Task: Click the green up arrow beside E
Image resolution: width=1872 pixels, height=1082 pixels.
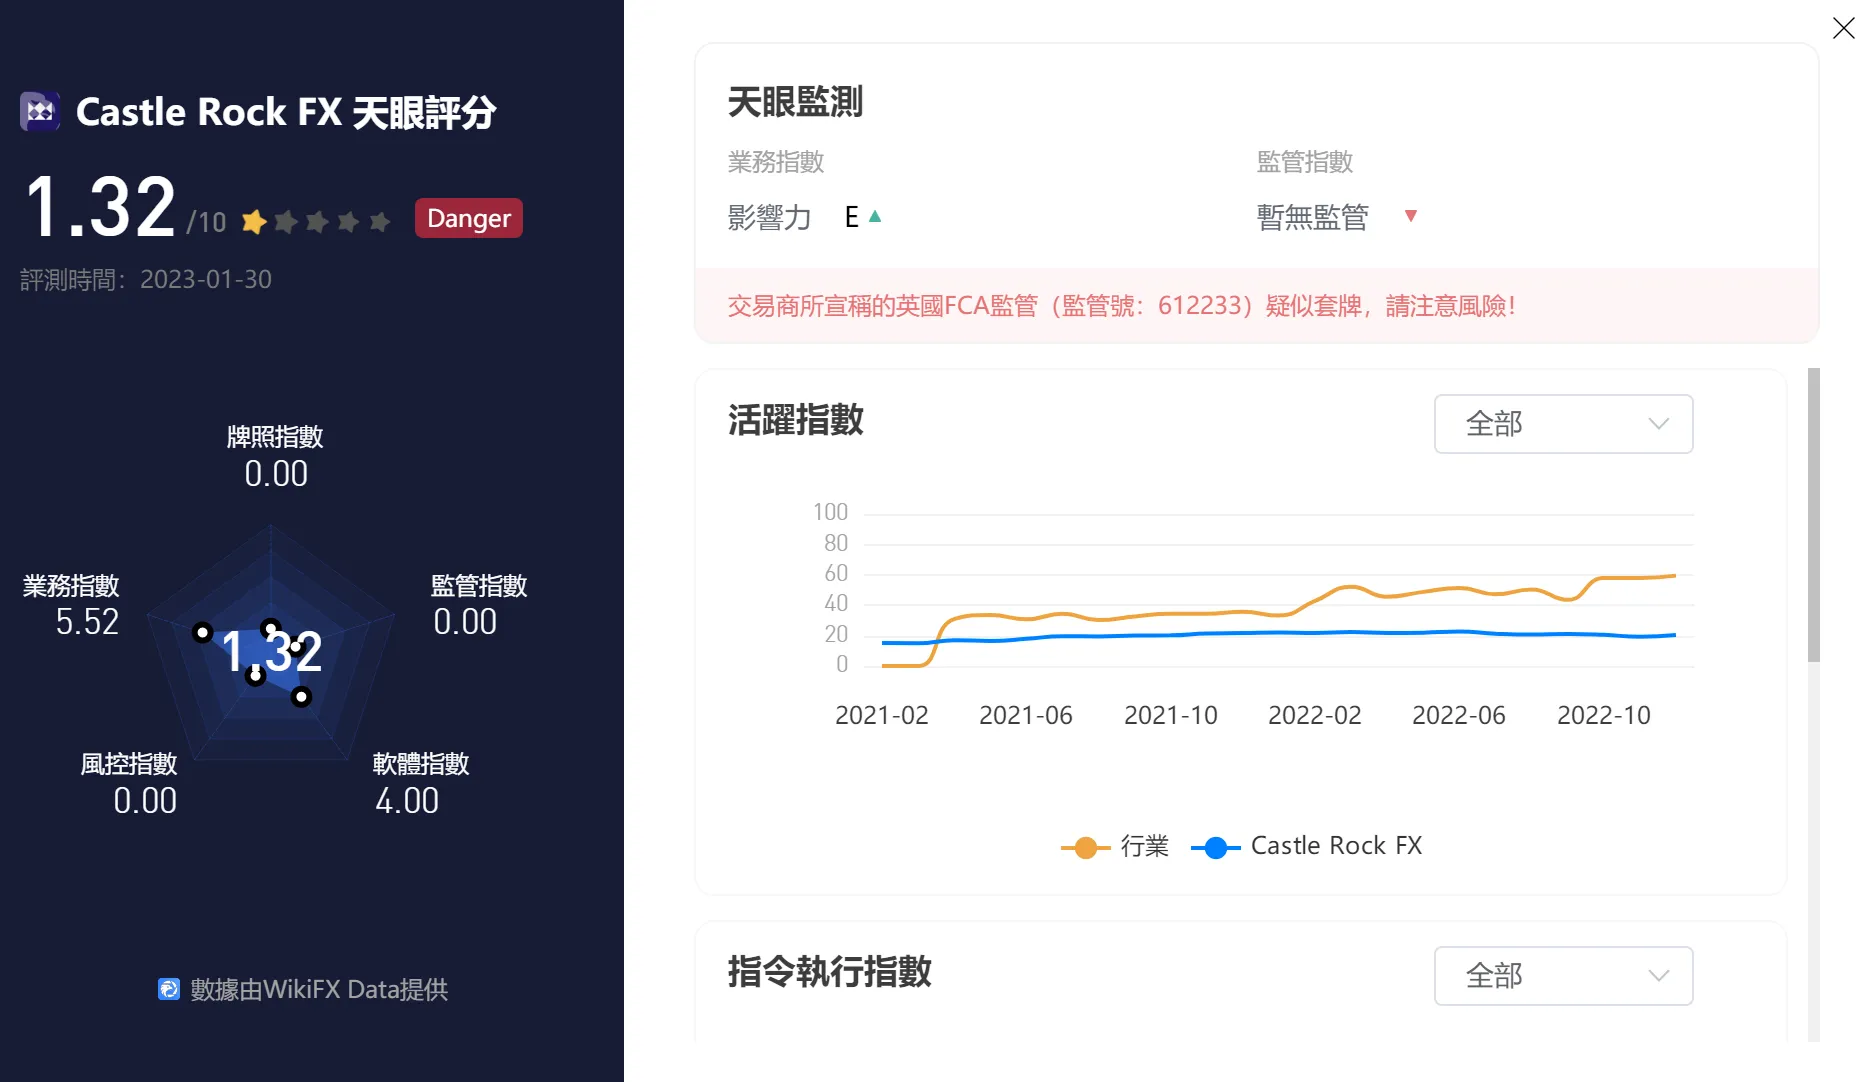Action: pos(875,216)
